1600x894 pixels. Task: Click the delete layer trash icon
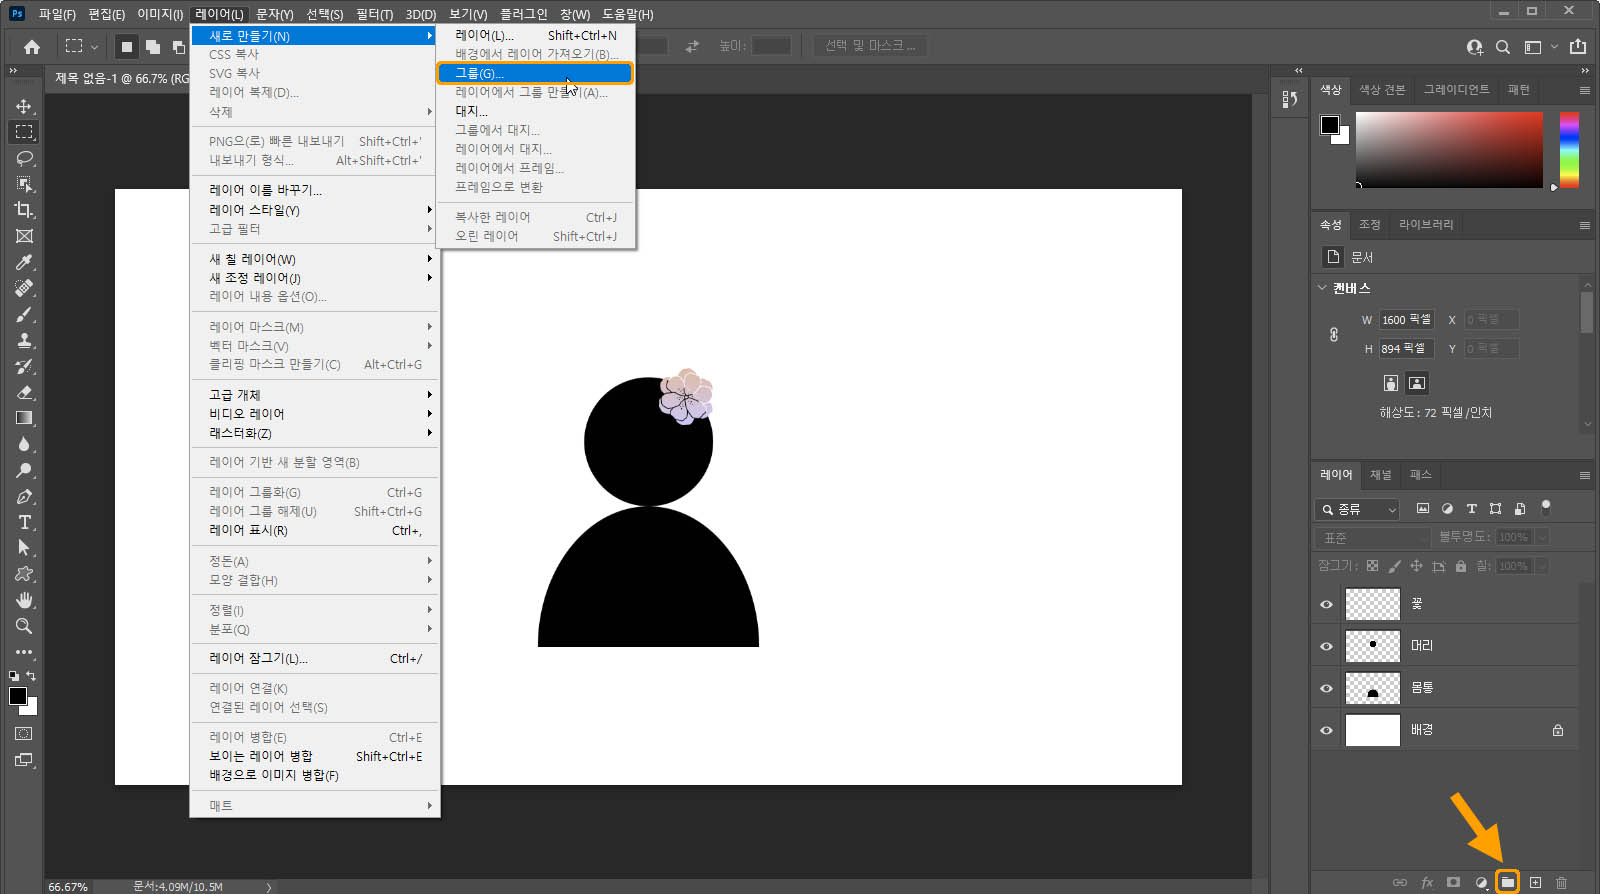tap(1561, 882)
